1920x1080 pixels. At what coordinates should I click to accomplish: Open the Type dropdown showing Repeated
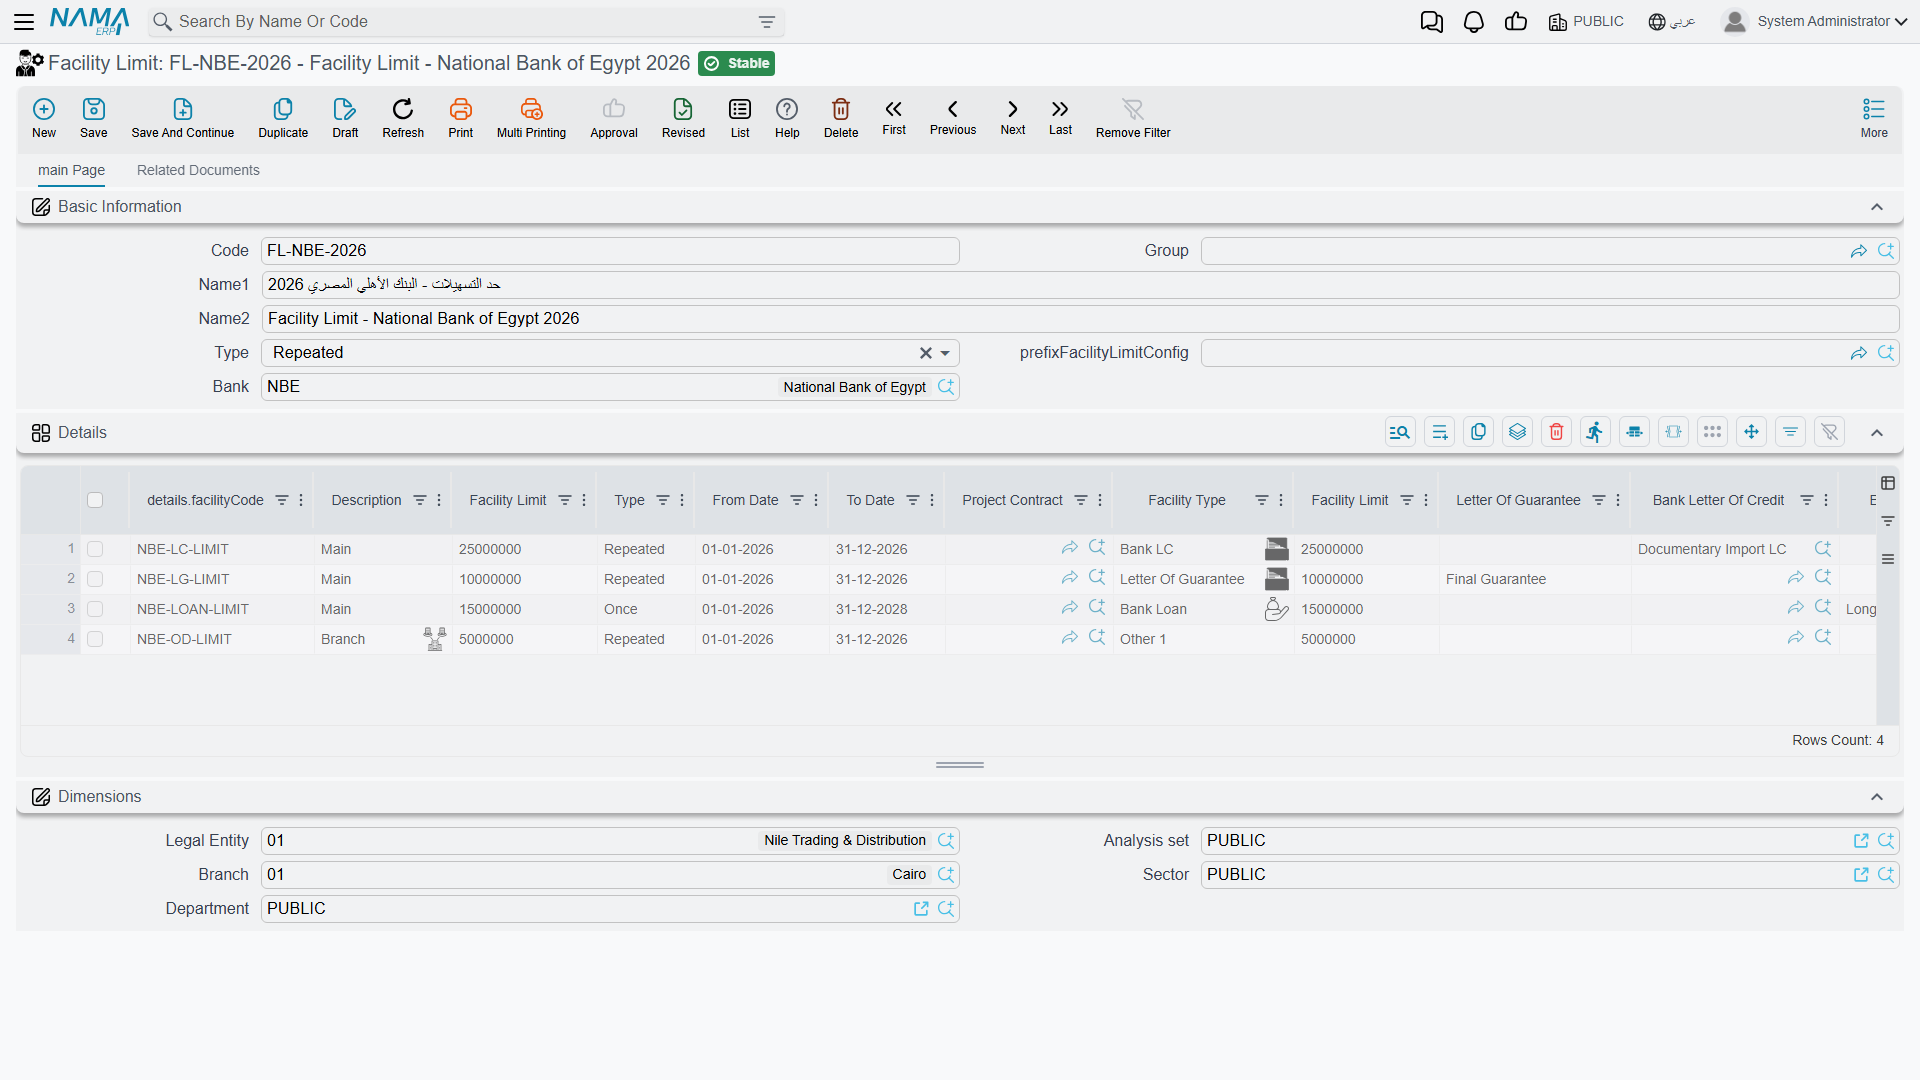[x=945, y=353]
